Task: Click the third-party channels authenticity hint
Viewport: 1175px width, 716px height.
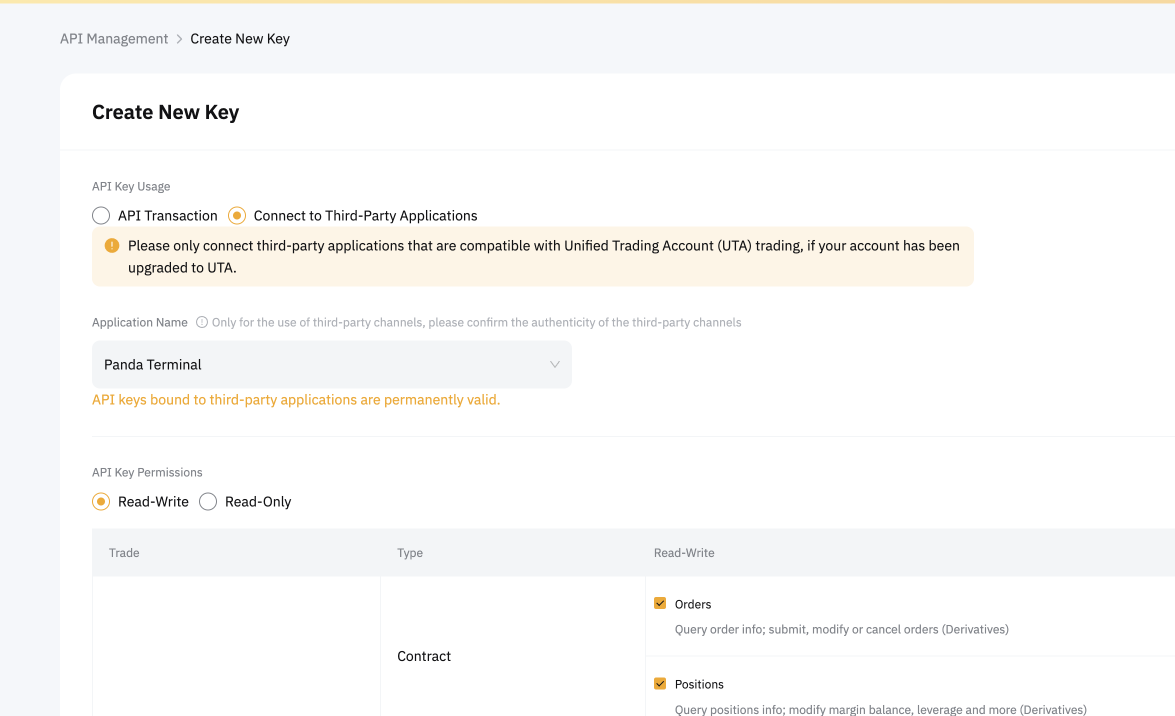Action: 477,322
